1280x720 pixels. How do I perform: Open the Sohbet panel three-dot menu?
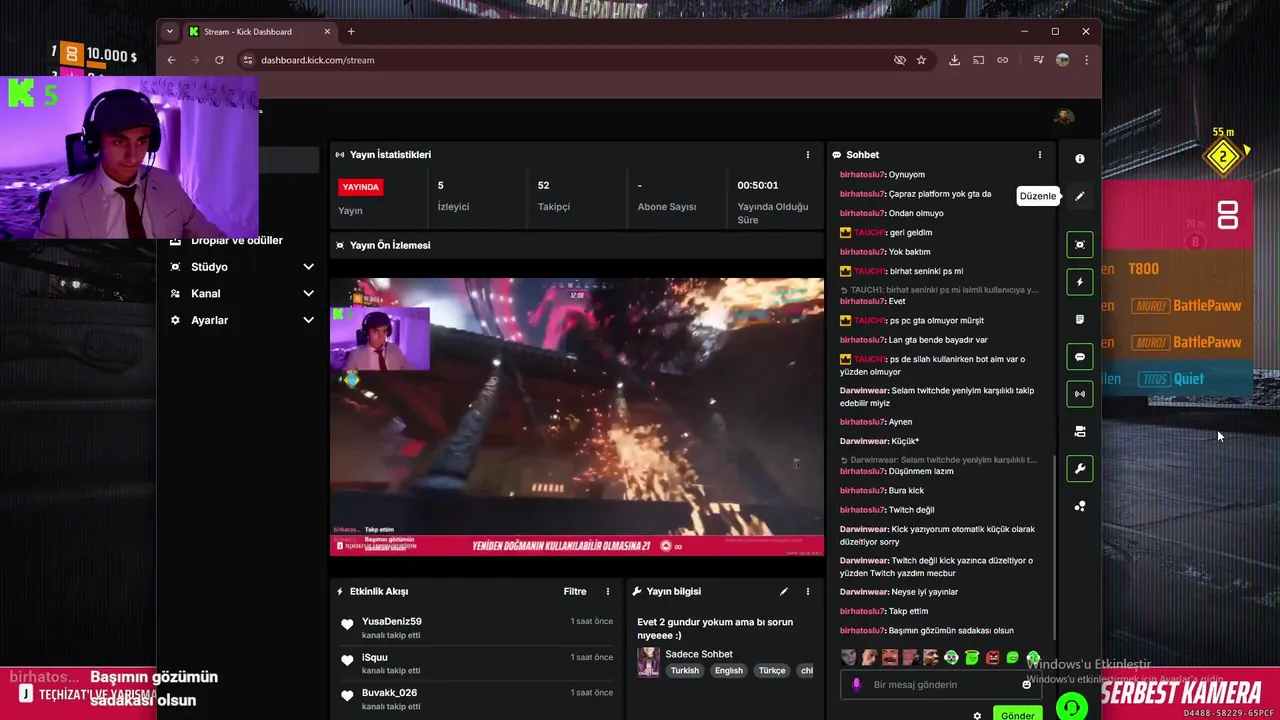[1039, 155]
